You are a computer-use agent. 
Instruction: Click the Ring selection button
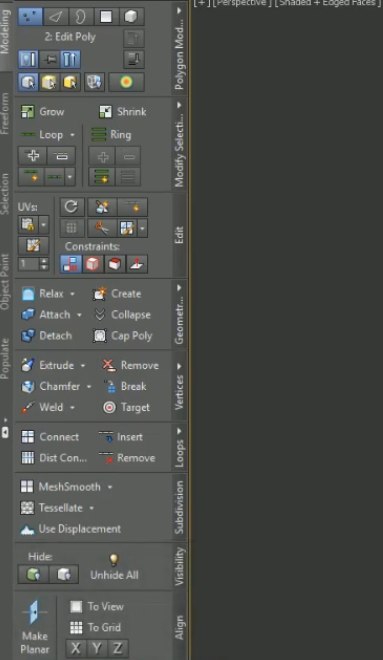coord(111,134)
